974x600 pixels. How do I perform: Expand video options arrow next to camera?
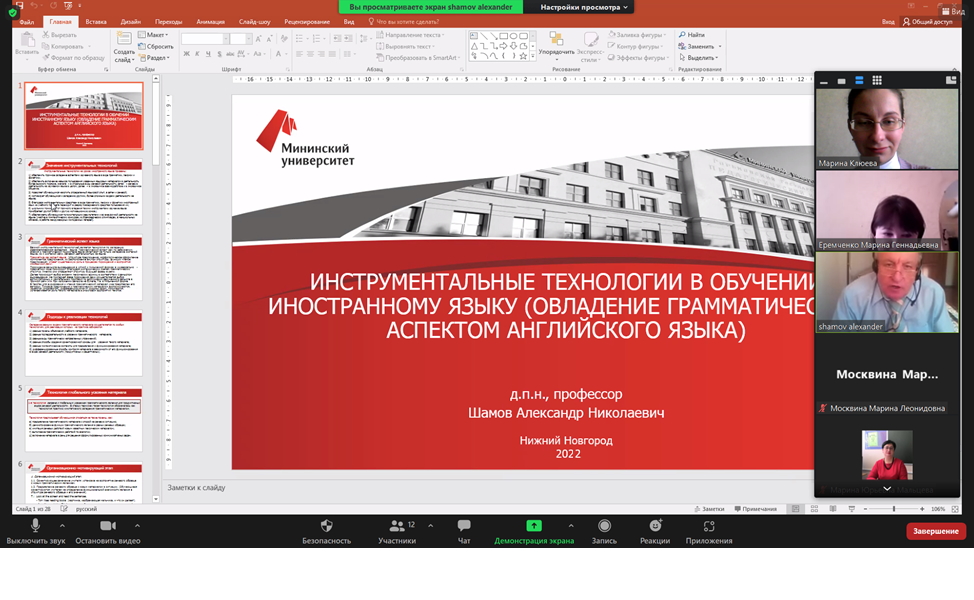137,525
